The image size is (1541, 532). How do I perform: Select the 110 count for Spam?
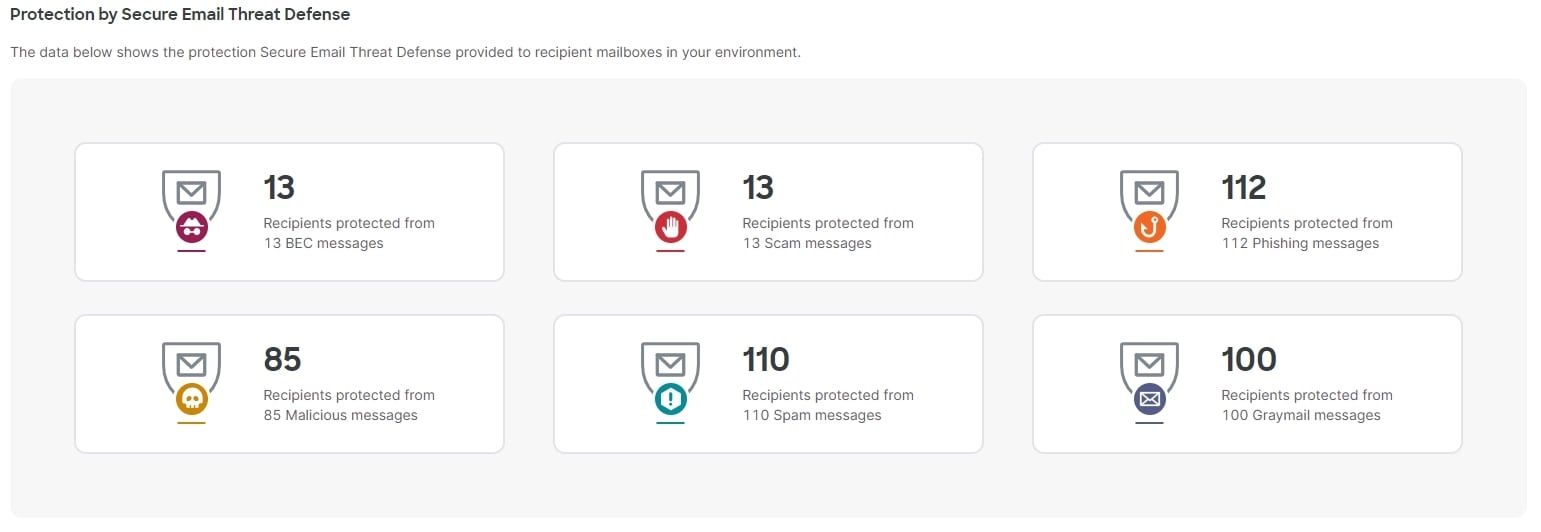pyautogui.click(x=766, y=359)
